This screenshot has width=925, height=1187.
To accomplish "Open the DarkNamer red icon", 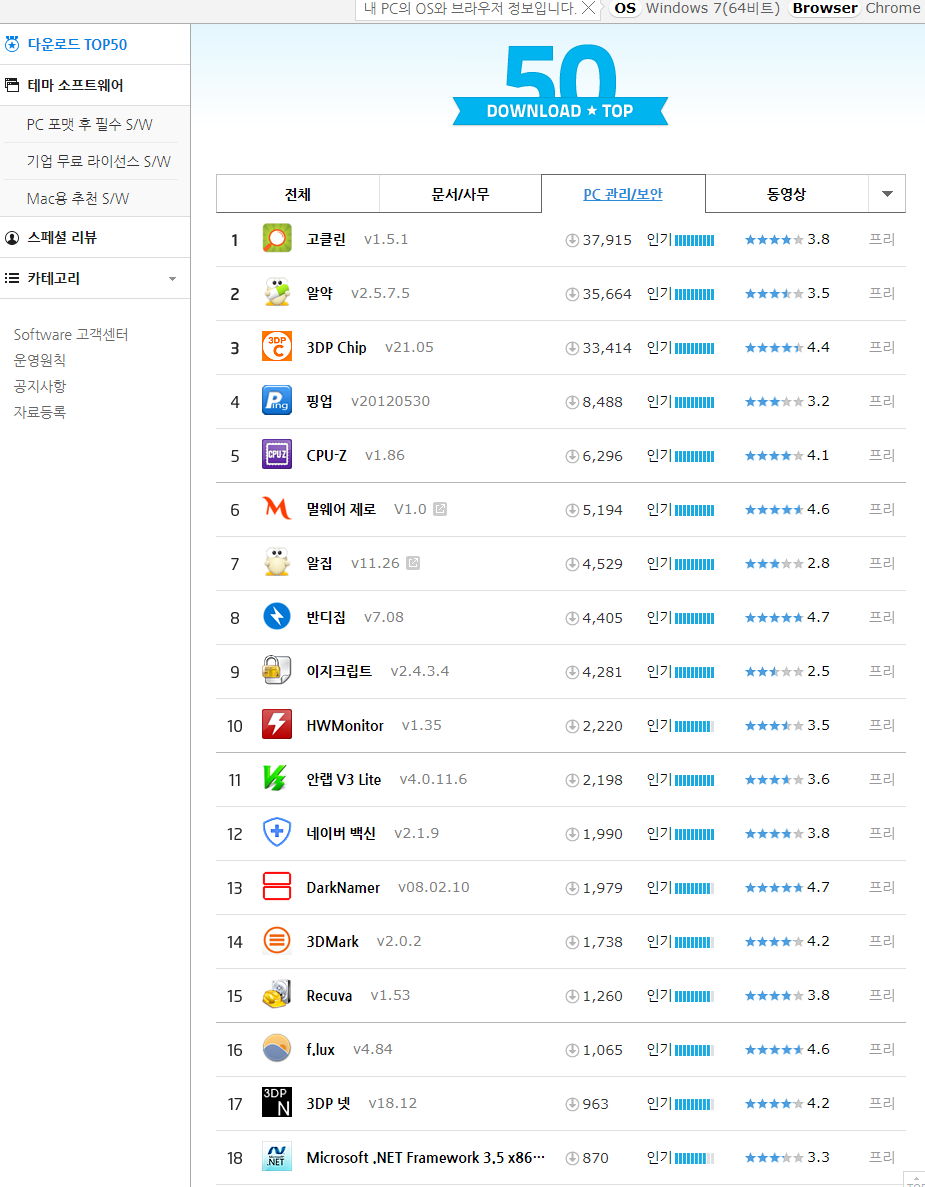I will tap(277, 886).
